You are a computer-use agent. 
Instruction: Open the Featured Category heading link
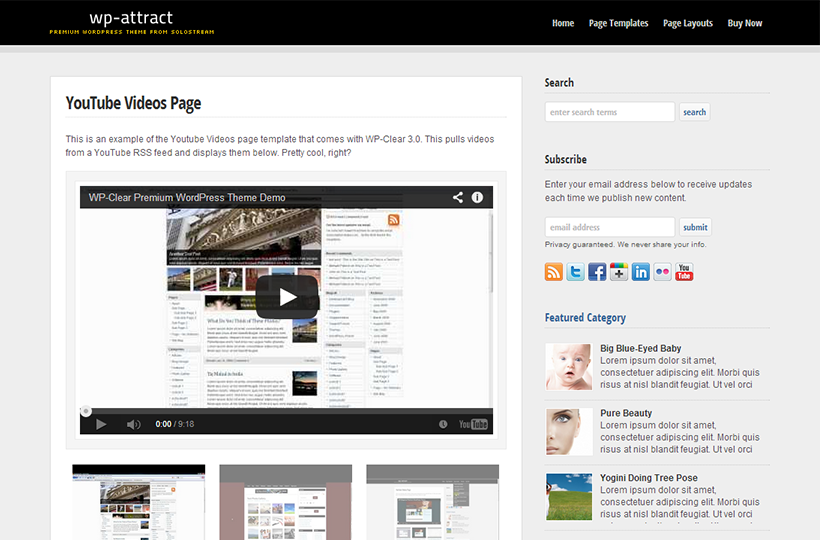coord(585,318)
